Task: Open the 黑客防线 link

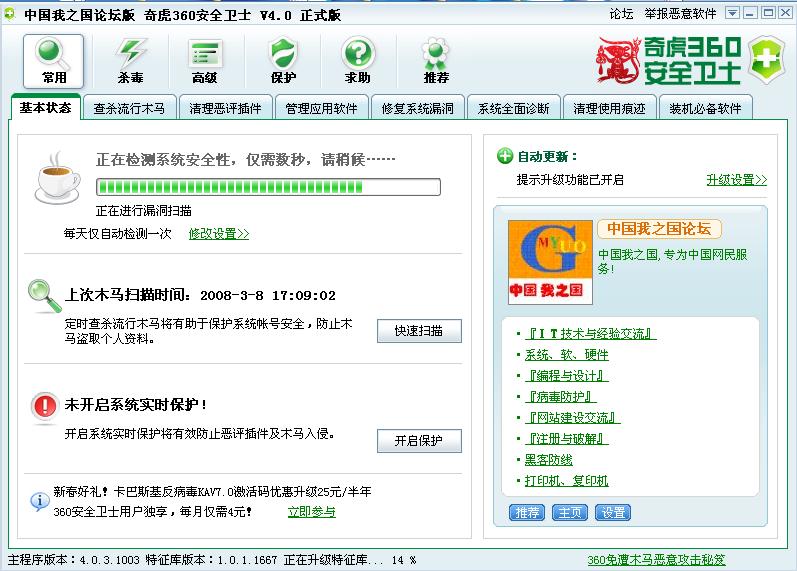Action: (548, 460)
